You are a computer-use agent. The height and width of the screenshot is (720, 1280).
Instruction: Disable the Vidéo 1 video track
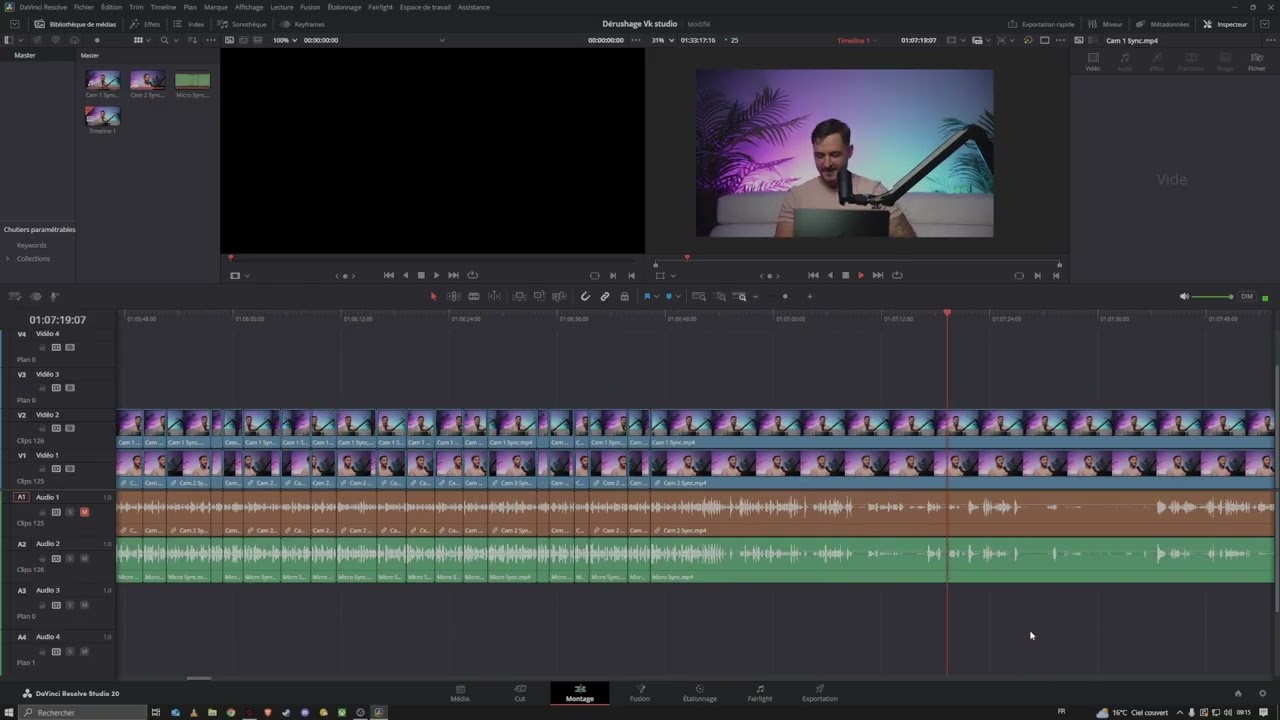(70, 468)
